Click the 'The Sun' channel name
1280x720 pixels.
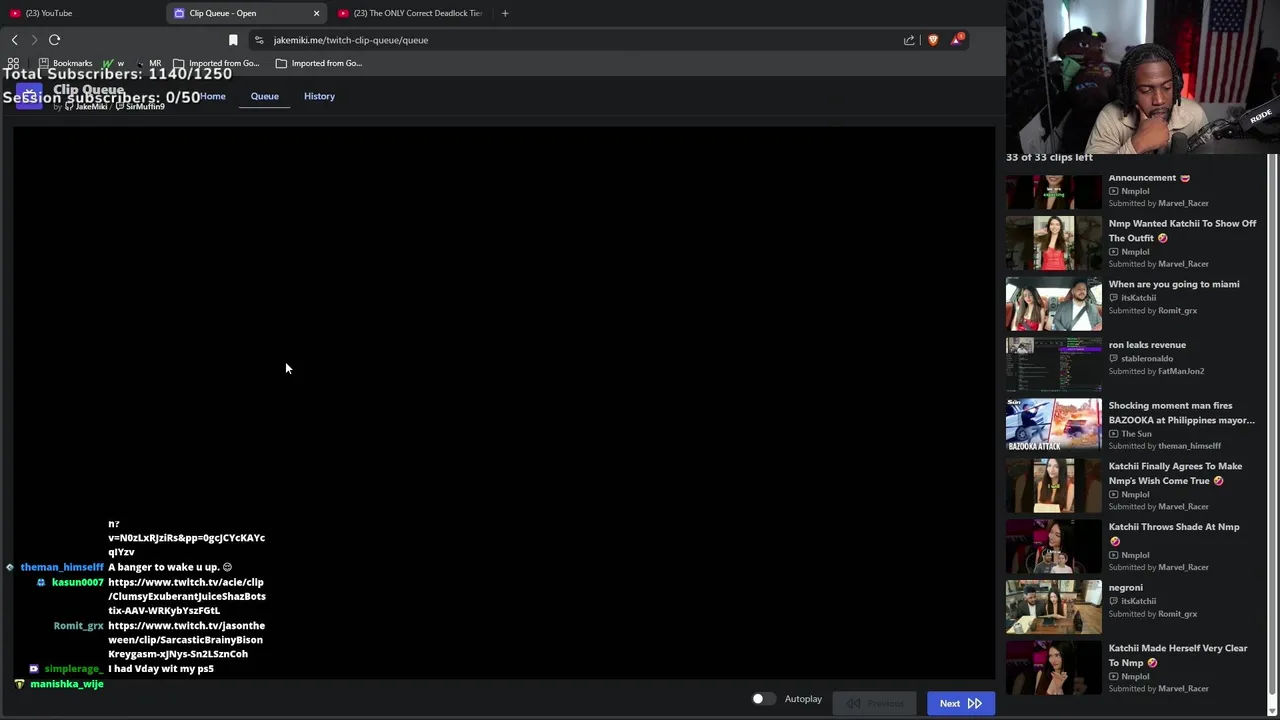[x=1136, y=434]
